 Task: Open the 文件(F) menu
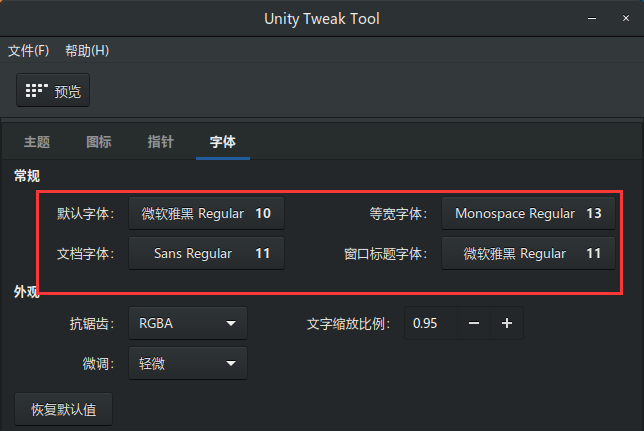tap(29, 51)
